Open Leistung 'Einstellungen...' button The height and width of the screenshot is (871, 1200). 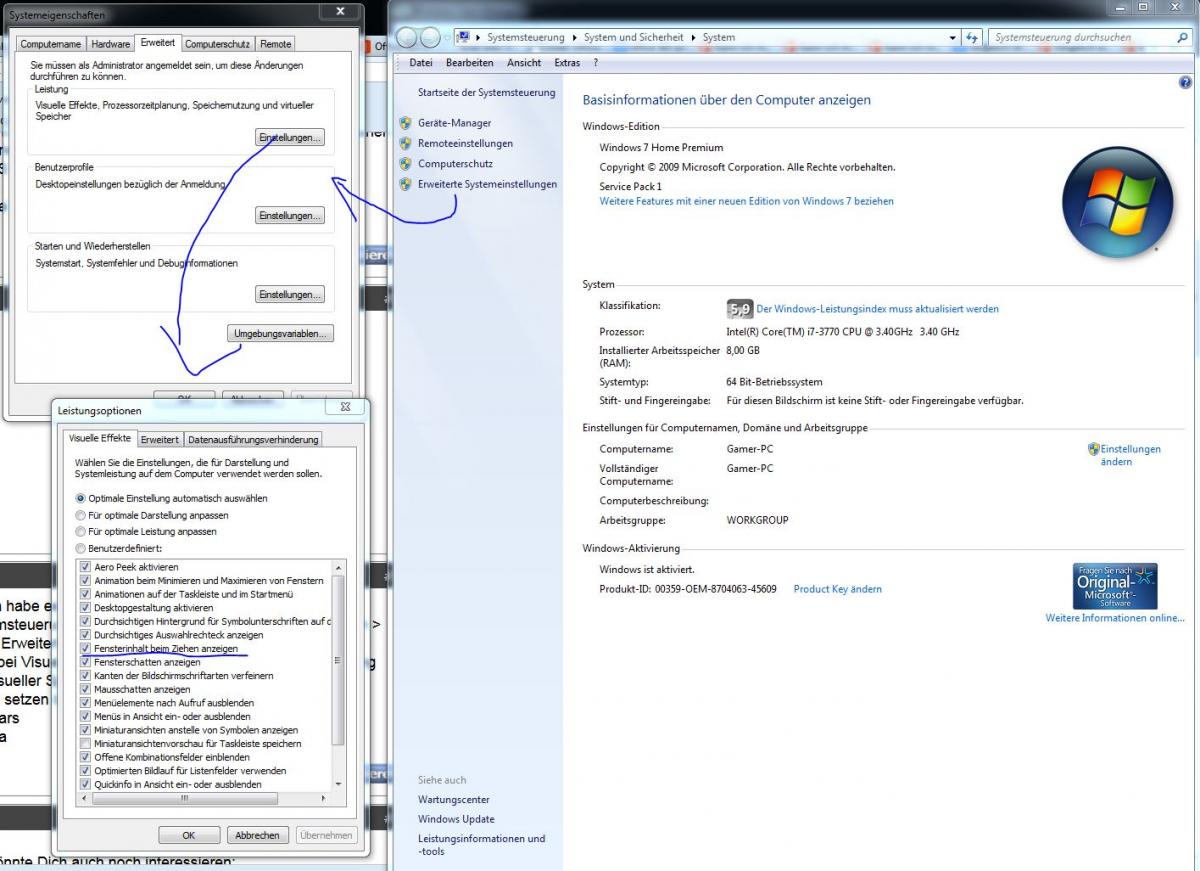click(290, 137)
